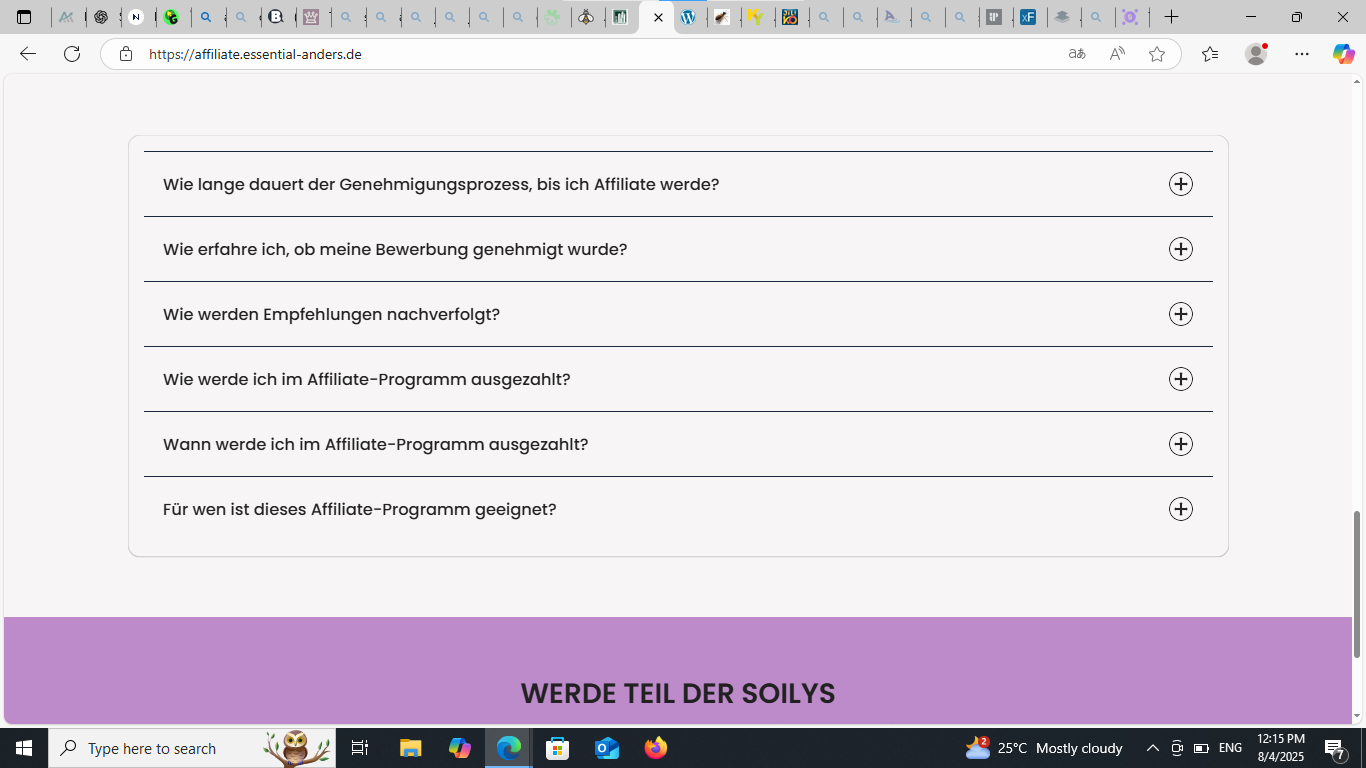1366x768 pixels.
Task: Click 'WERDE TEIL DER SOILYS' heading
Action: tap(678, 693)
